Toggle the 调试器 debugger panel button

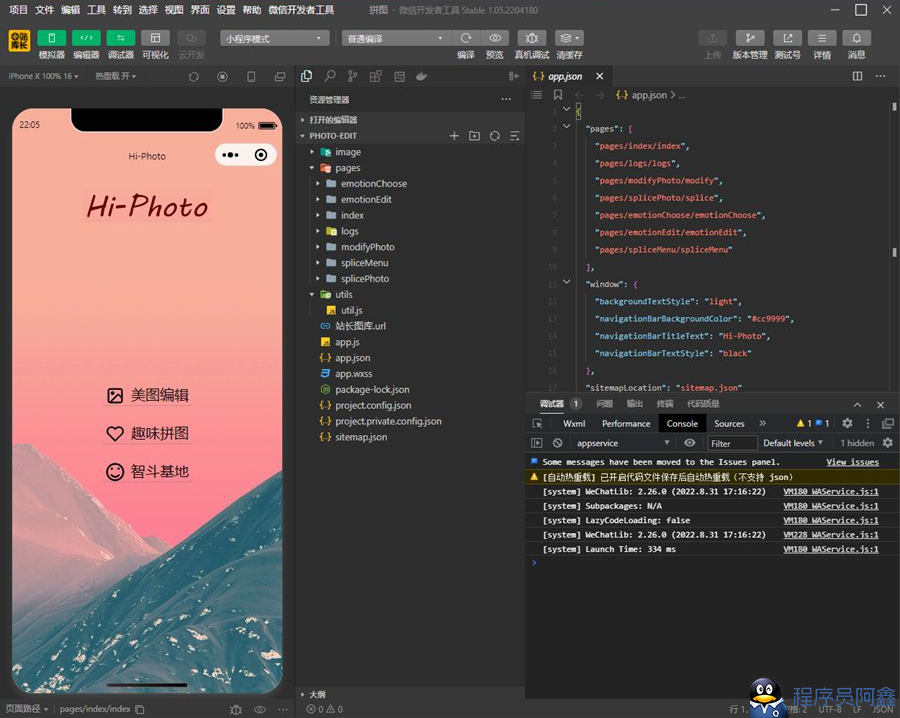click(x=121, y=38)
